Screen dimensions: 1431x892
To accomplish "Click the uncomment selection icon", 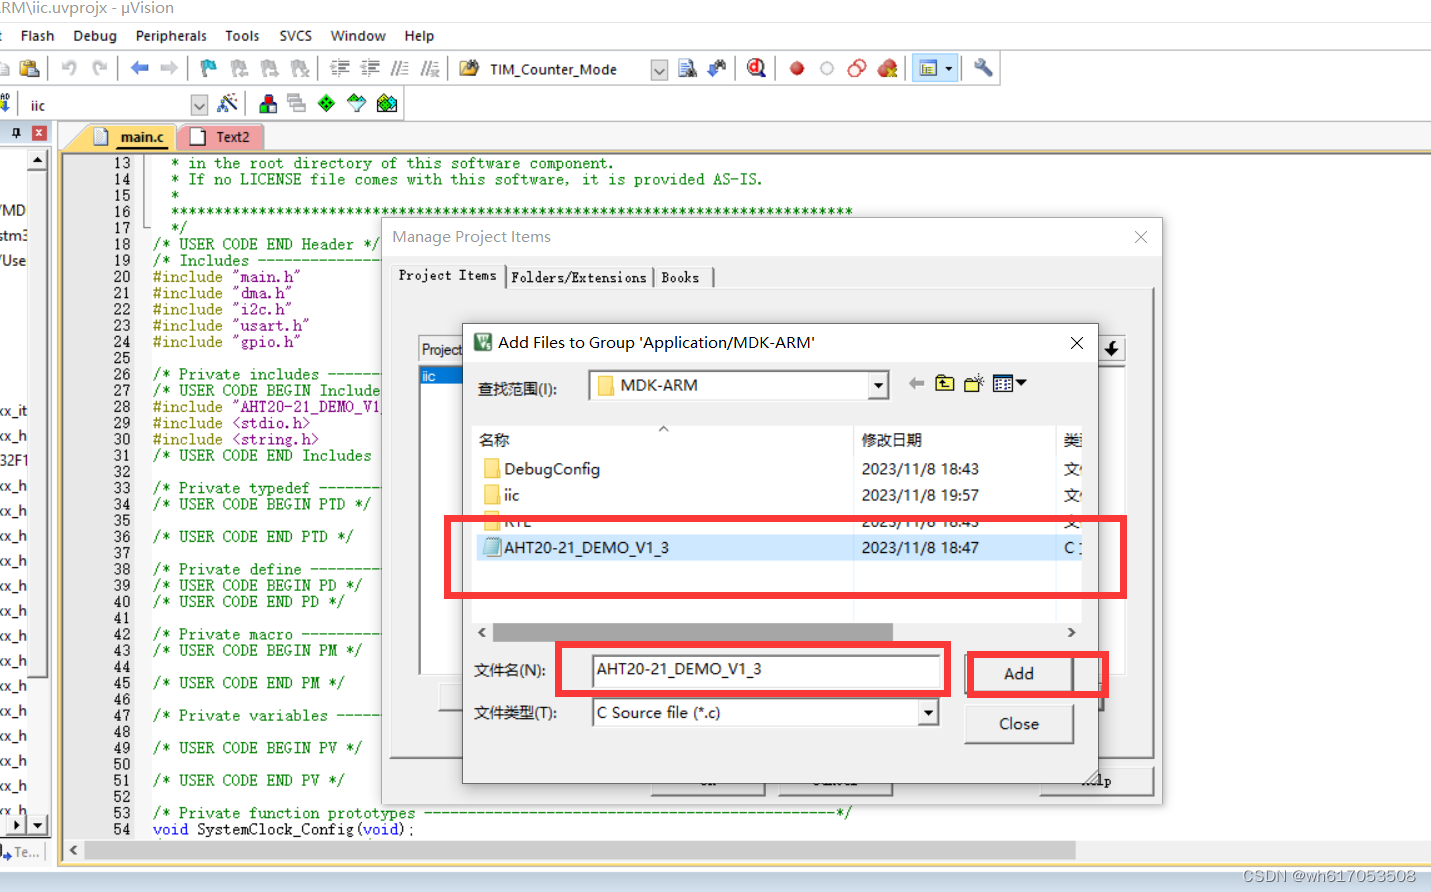I will (x=430, y=68).
